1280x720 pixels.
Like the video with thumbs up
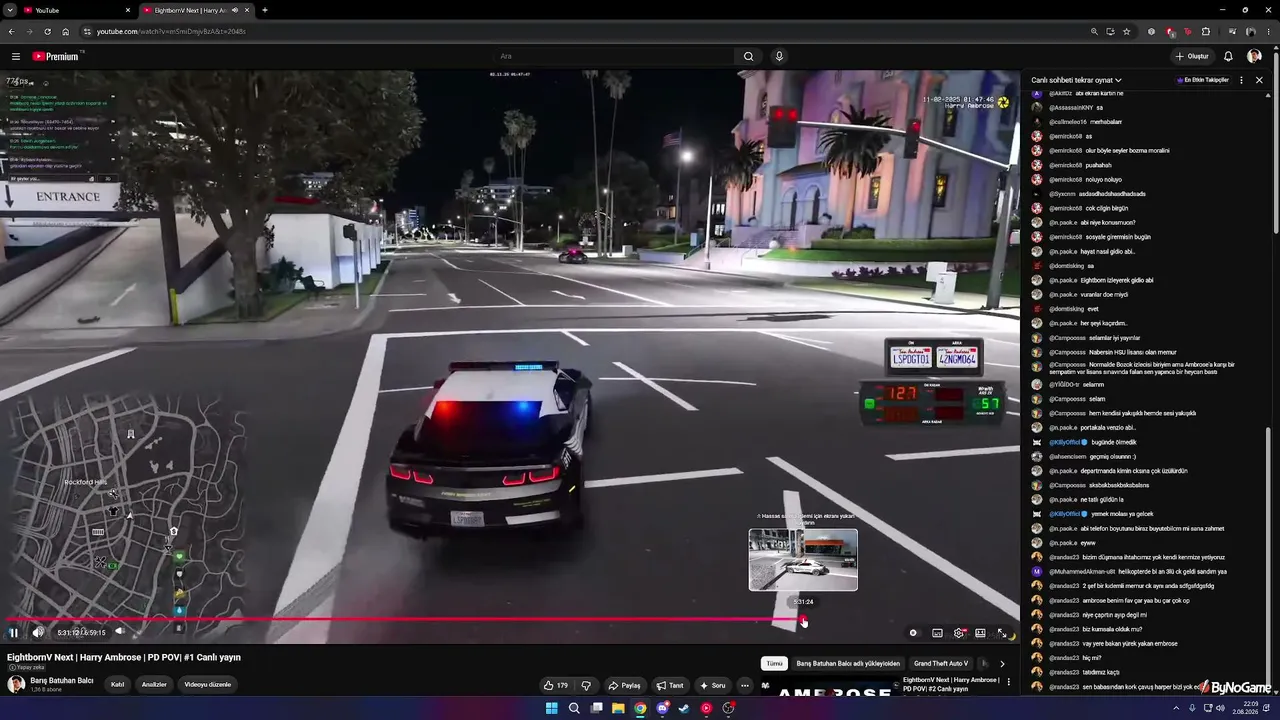tap(556, 685)
